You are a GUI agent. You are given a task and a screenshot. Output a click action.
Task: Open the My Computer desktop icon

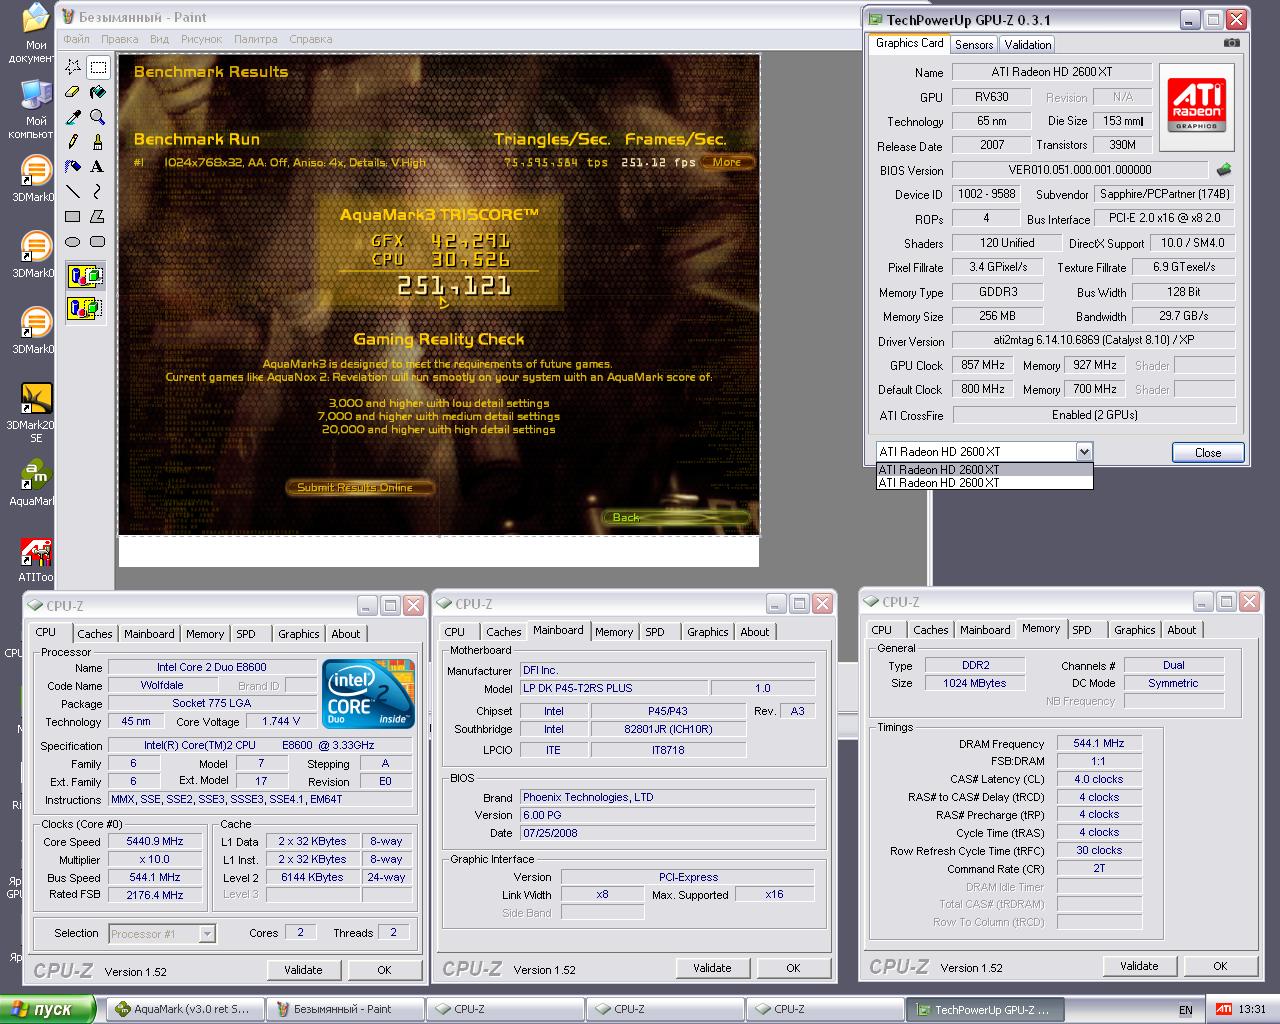(x=36, y=110)
